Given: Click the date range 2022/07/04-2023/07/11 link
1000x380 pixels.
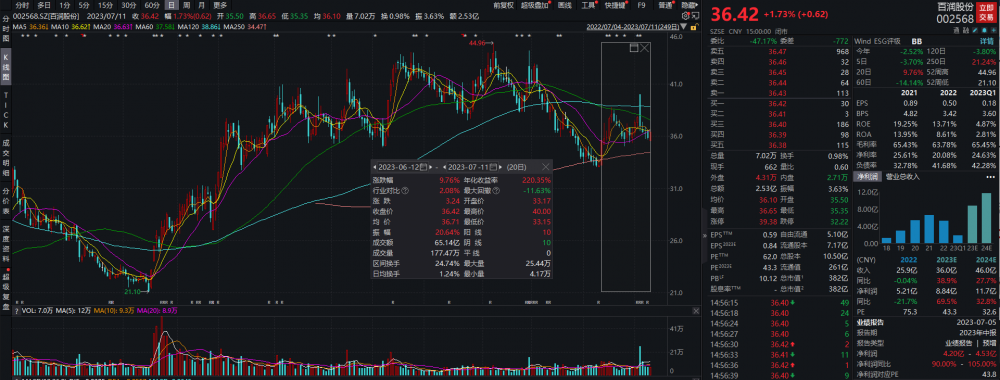Looking at the screenshot, I should point(633,27).
